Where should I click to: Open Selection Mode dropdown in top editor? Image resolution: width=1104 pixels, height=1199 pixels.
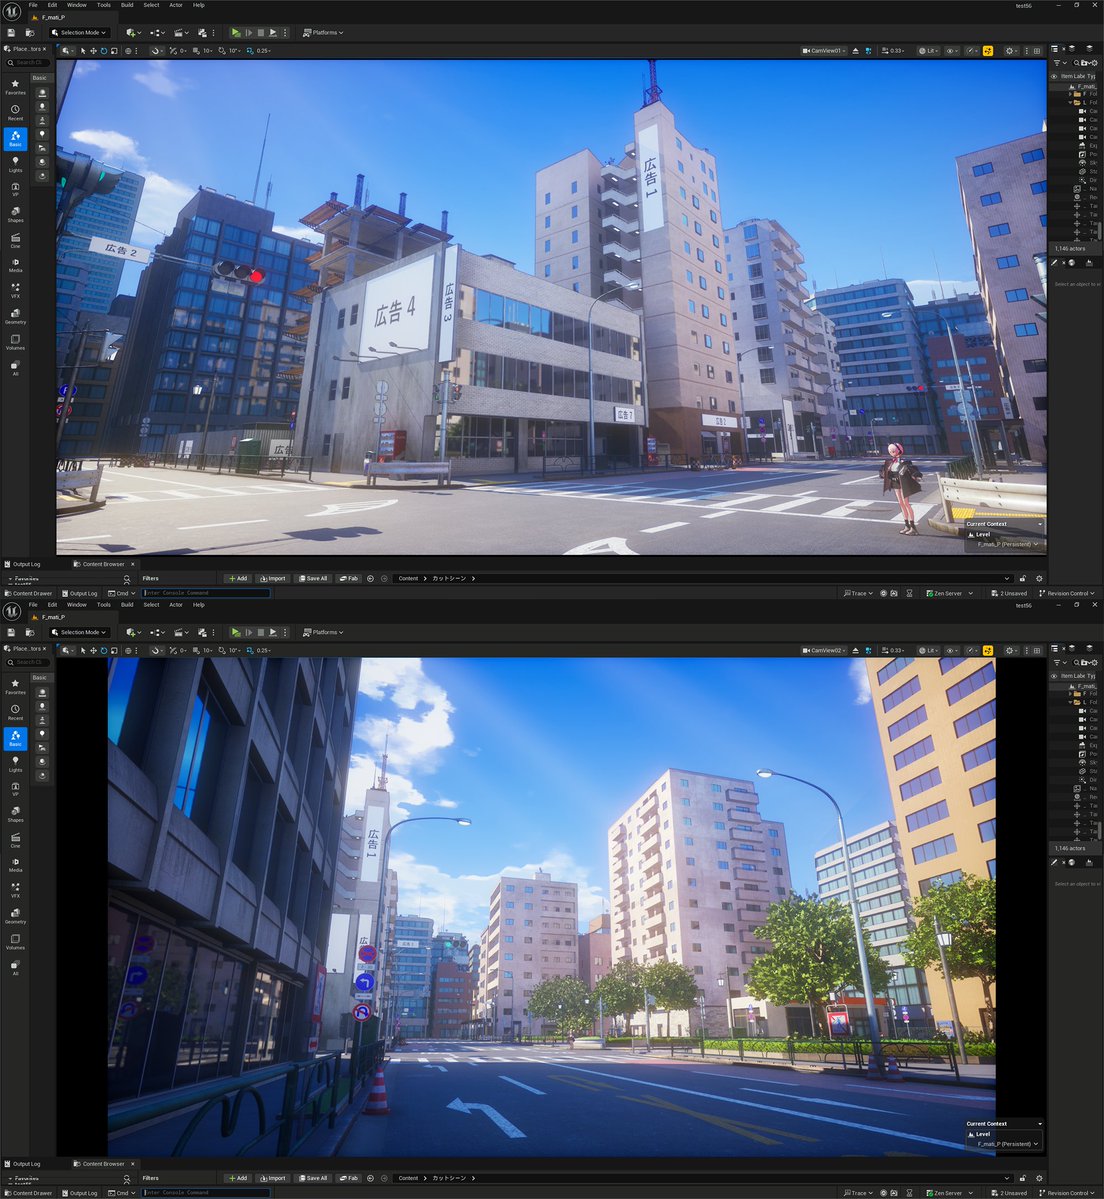point(80,33)
